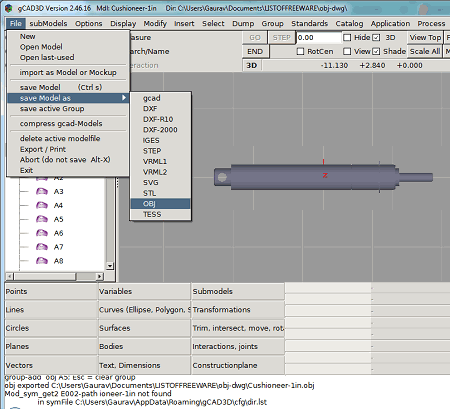Image resolution: width=450 pixels, height=409 pixels.
Task: Select compress gcad-Models entry
Action: click(x=68, y=123)
